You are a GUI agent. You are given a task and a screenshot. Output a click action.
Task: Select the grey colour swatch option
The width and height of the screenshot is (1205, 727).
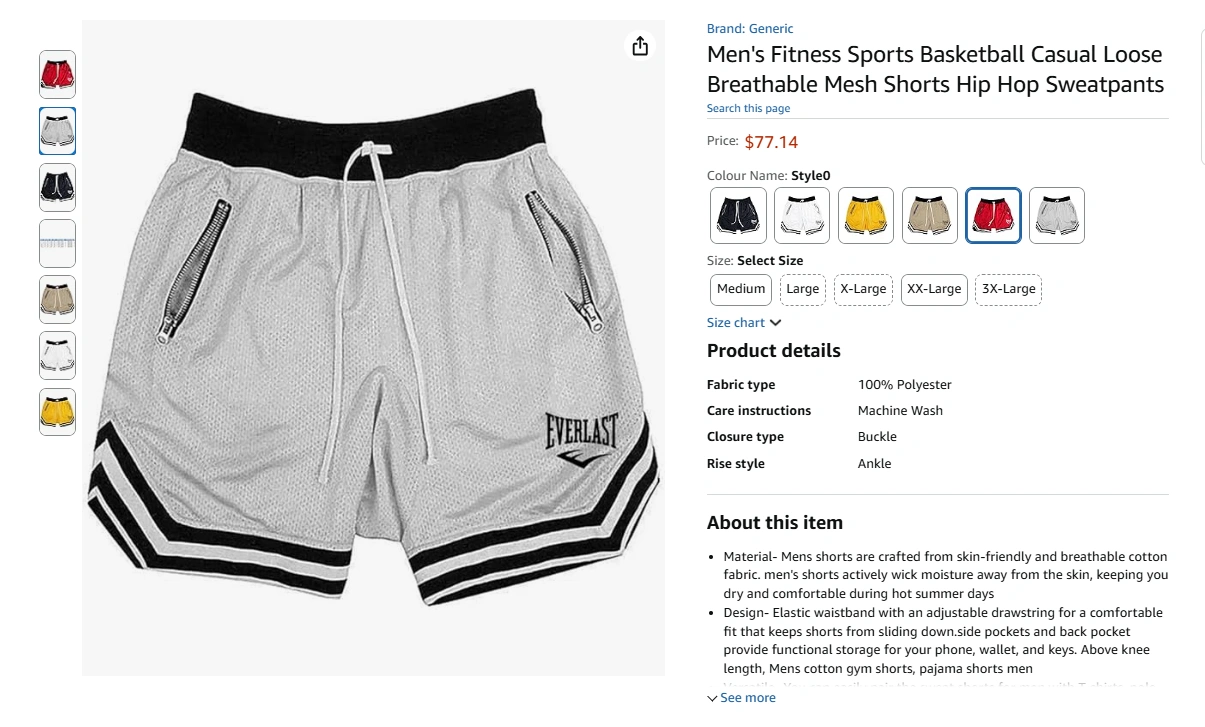click(x=1057, y=215)
